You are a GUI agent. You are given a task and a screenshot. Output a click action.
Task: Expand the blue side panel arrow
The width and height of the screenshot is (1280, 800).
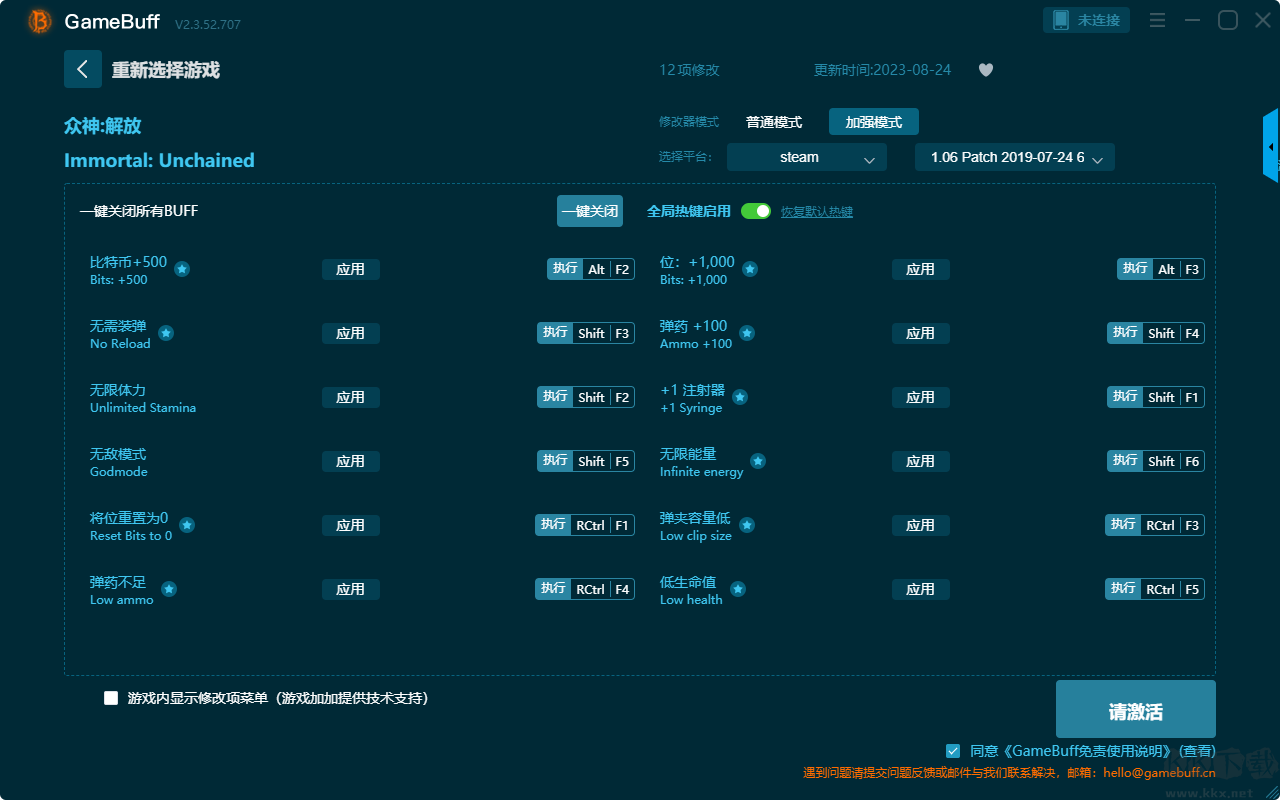[1271, 146]
